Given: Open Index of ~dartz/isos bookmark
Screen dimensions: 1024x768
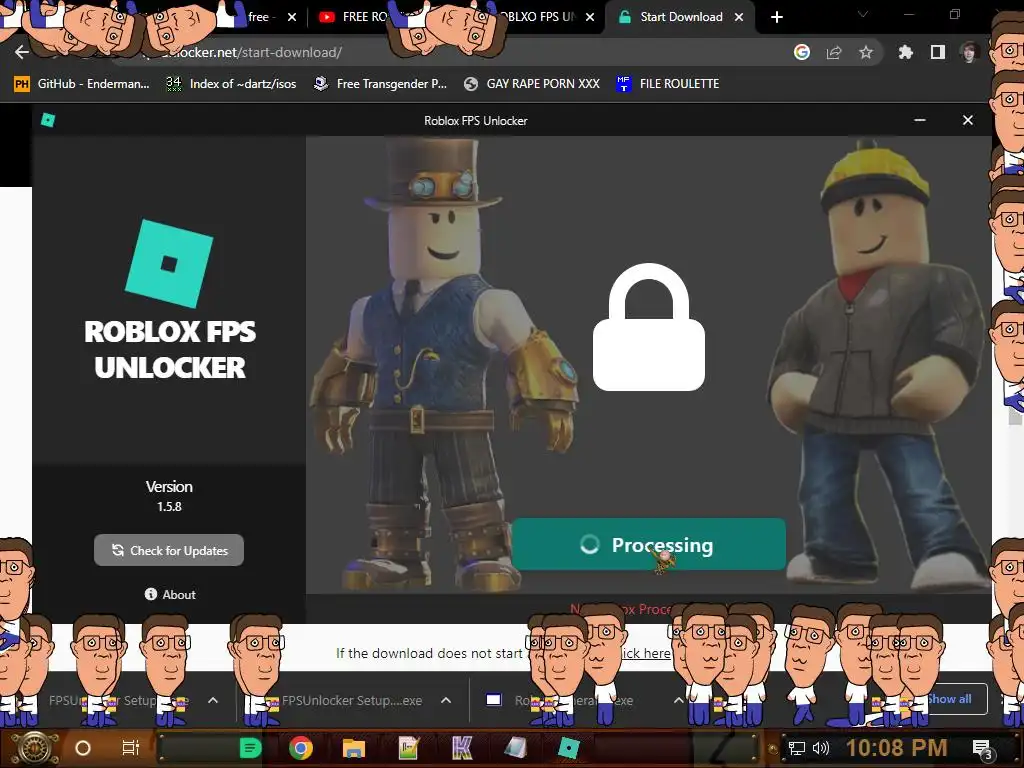Looking at the screenshot, I should click(x=231, y=84).
